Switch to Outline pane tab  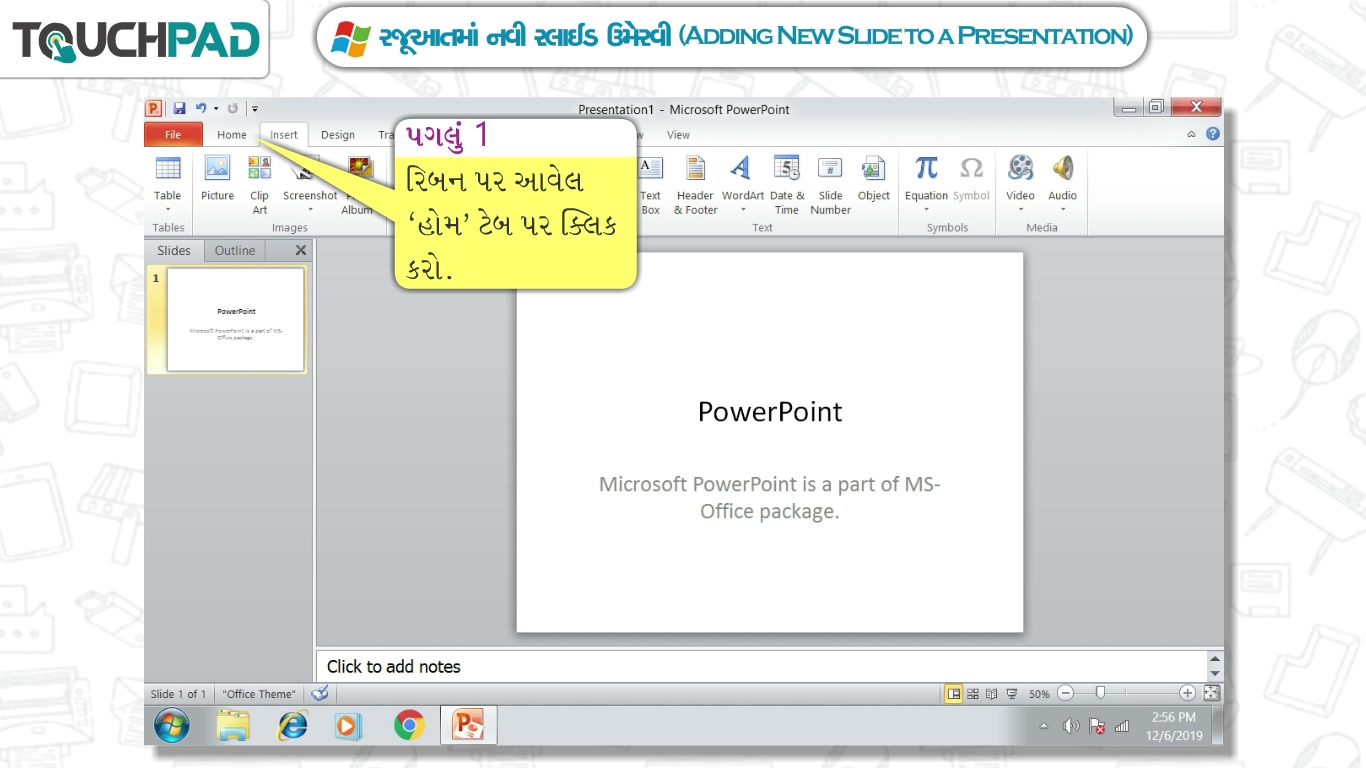pyautogui.click(x=235, y=251)
